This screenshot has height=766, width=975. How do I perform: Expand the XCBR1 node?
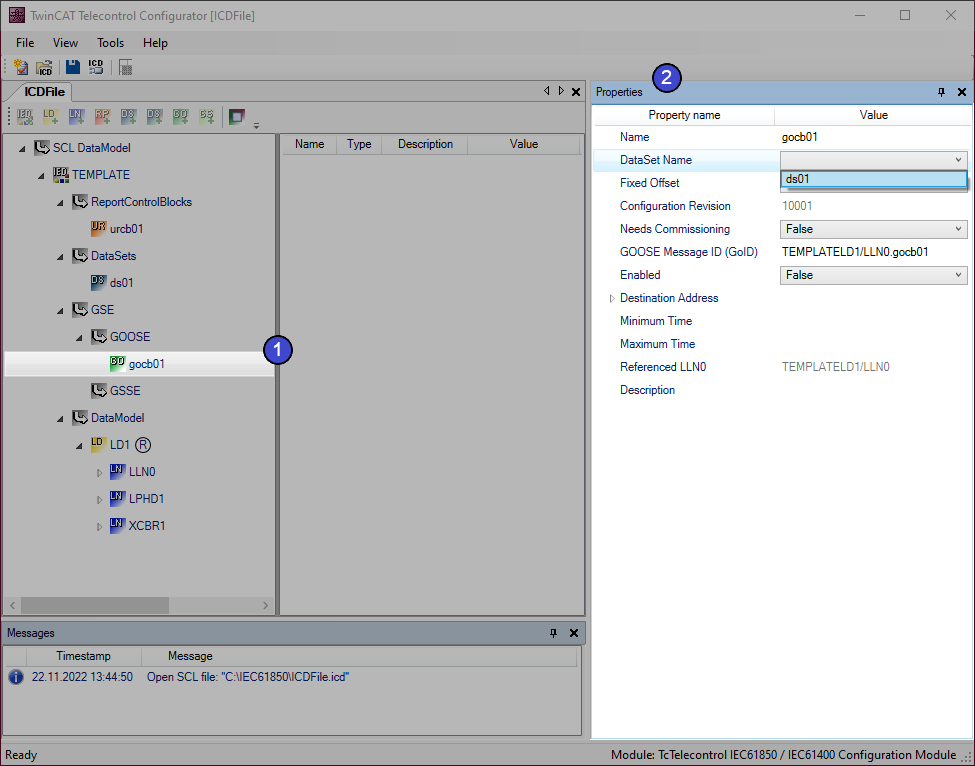coord(99,527)
